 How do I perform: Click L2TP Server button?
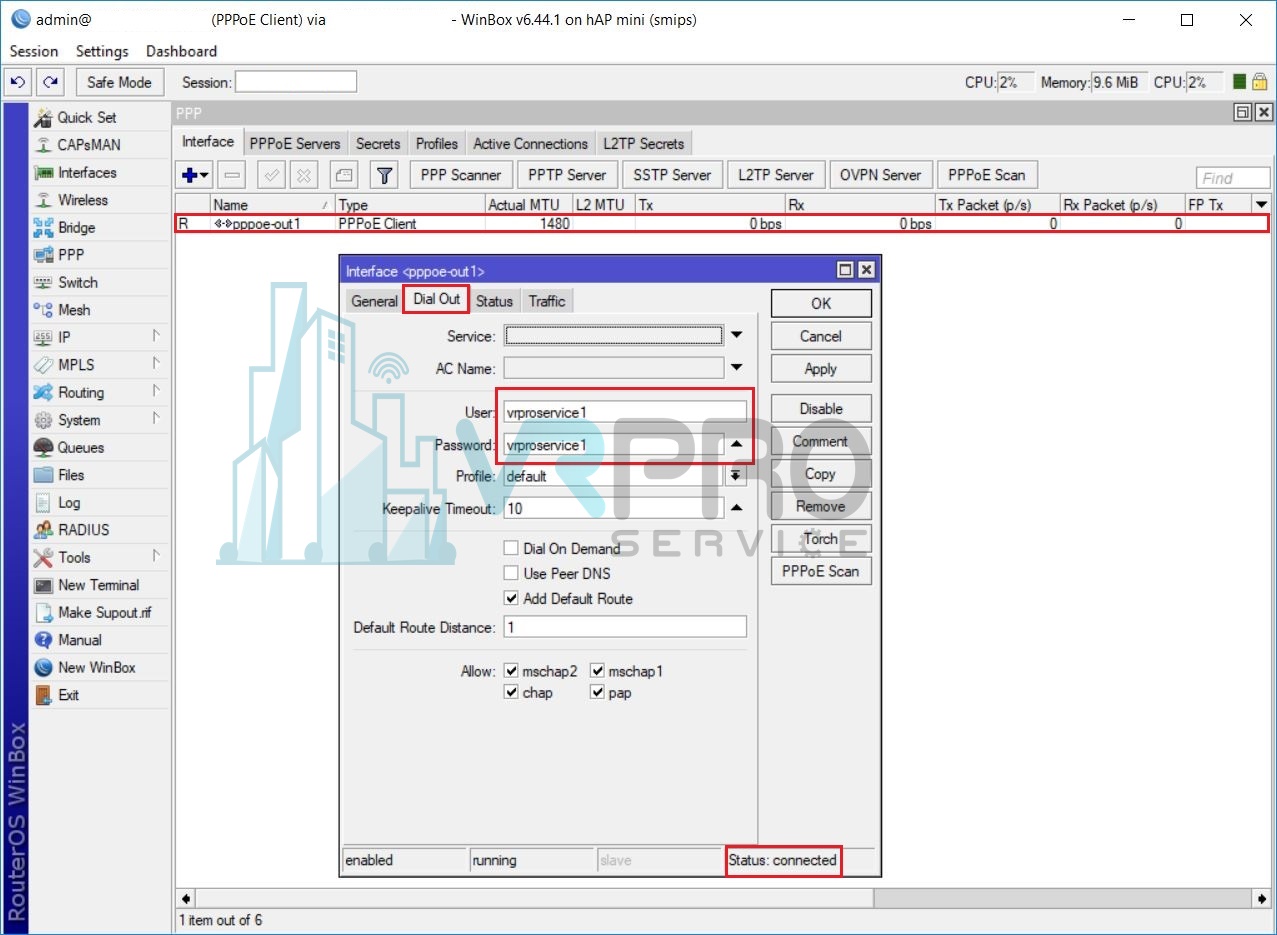click(776, 175)
